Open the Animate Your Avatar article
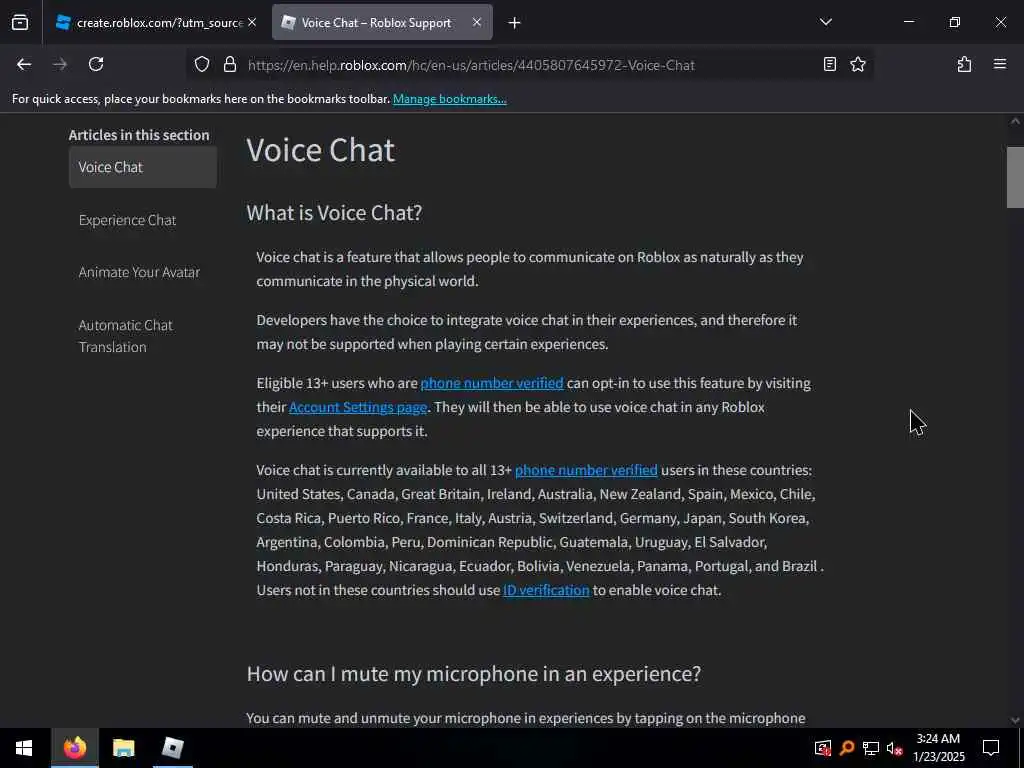 point(139,272)
